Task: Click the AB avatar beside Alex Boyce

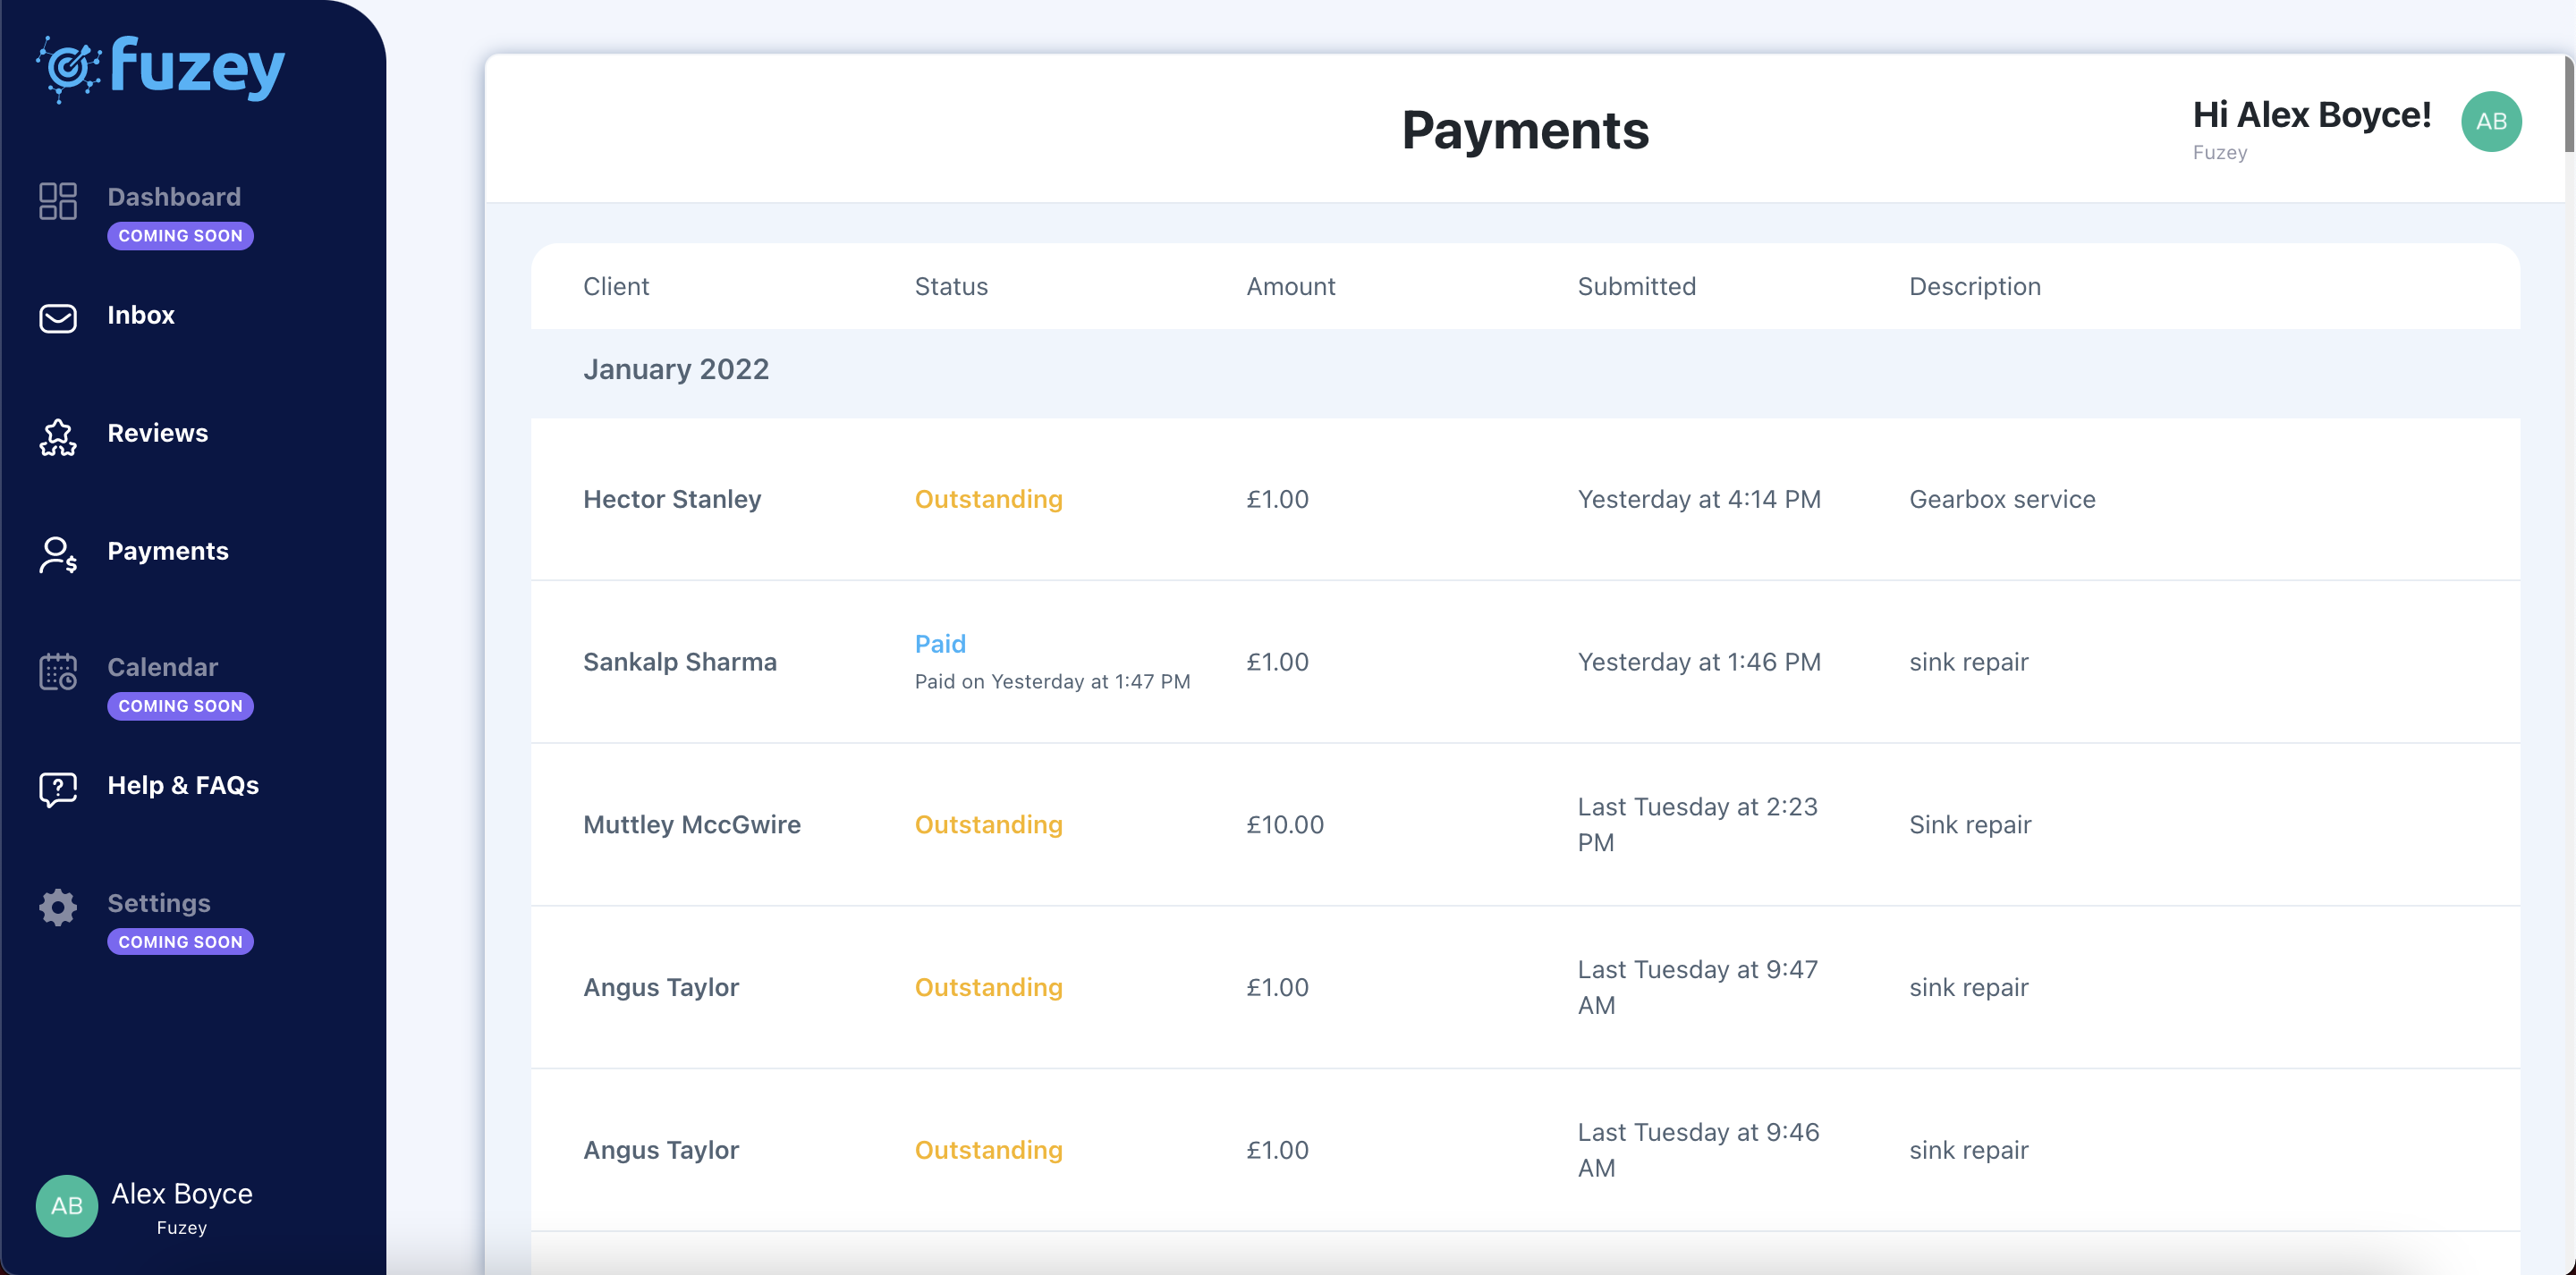Action: pyautogui.click(x=66, y=1206)
